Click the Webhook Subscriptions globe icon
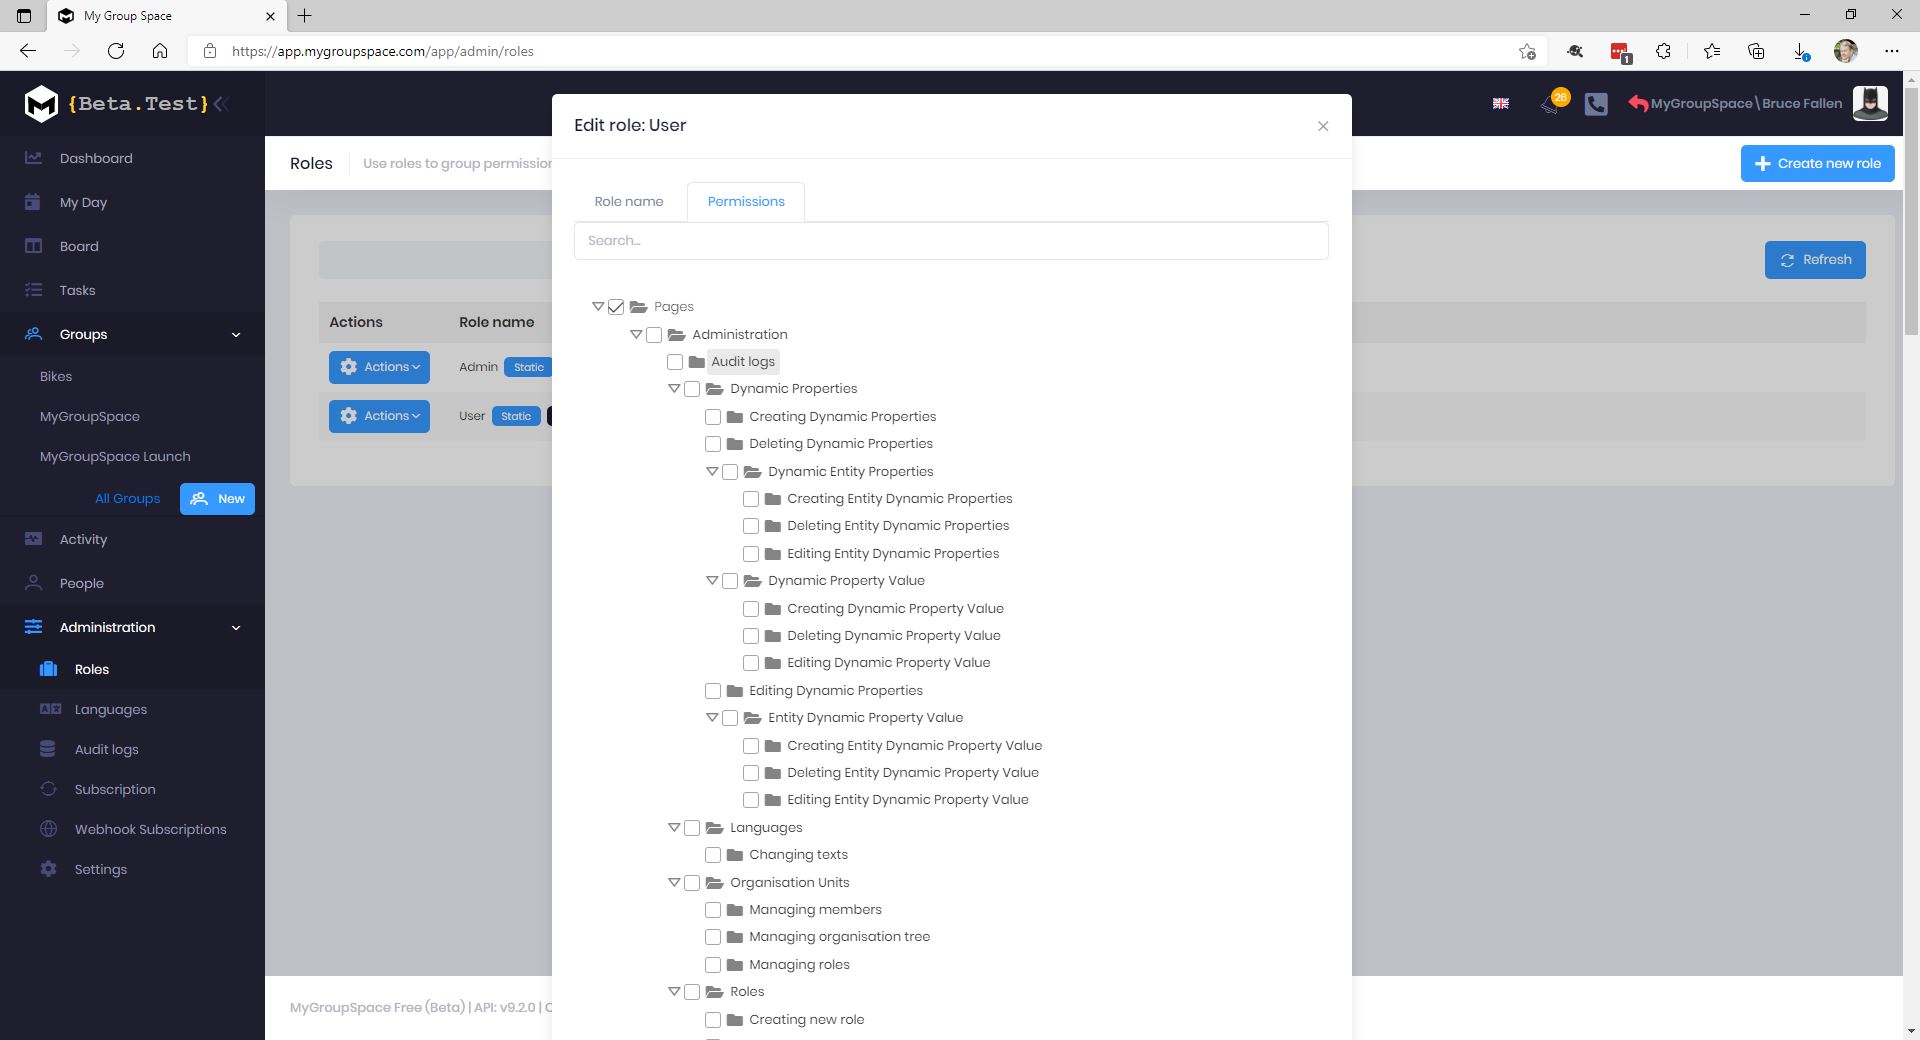Viewport: 1920px width, 1040px height. [x=48, y=829]
